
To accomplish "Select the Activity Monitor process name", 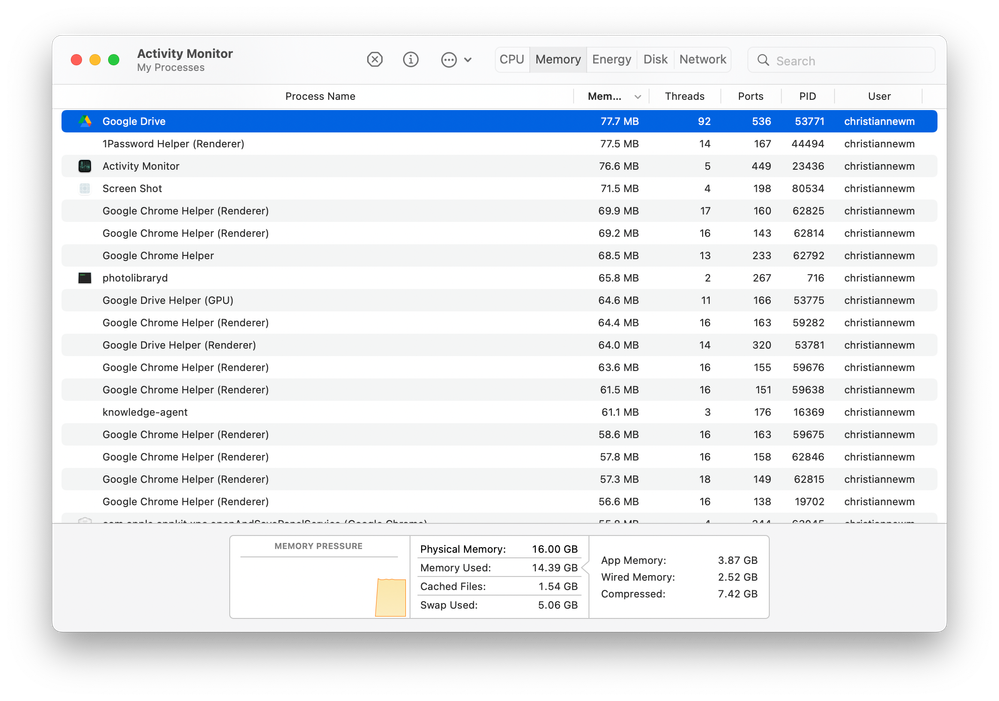I will [141, 166].
